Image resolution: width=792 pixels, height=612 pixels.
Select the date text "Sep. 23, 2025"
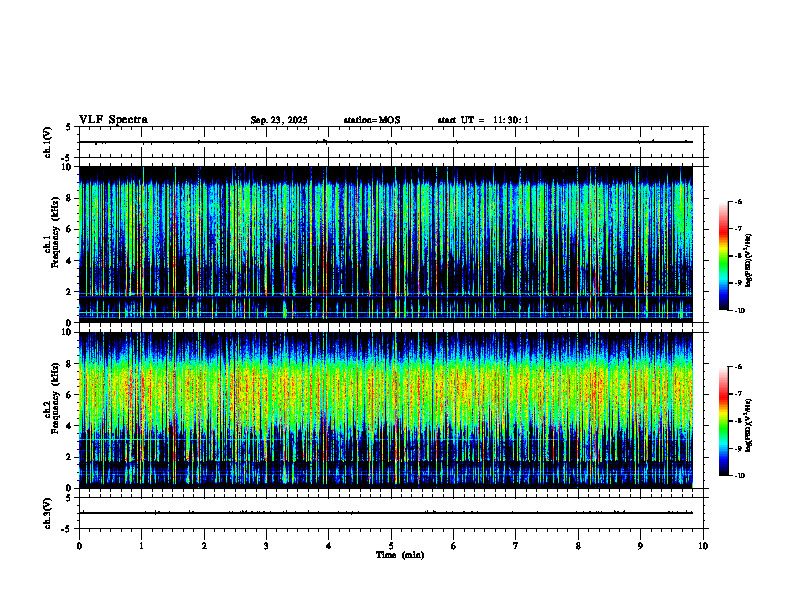[x=279, y=120]
